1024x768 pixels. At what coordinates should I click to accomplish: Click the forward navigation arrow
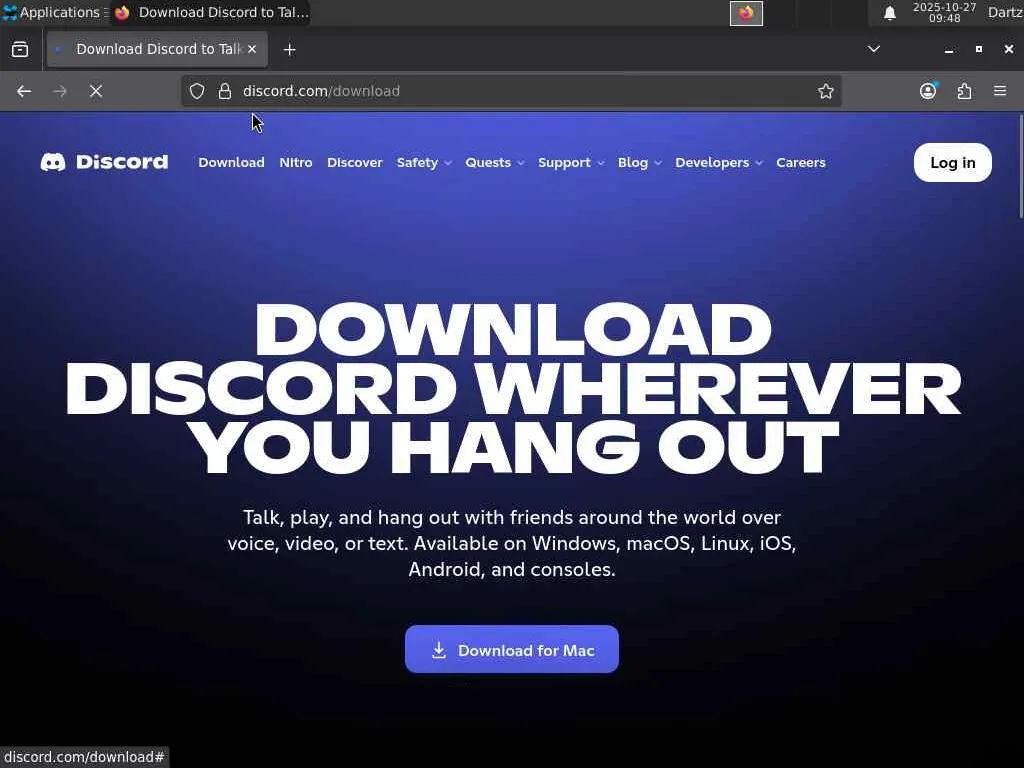coord(59,91)
